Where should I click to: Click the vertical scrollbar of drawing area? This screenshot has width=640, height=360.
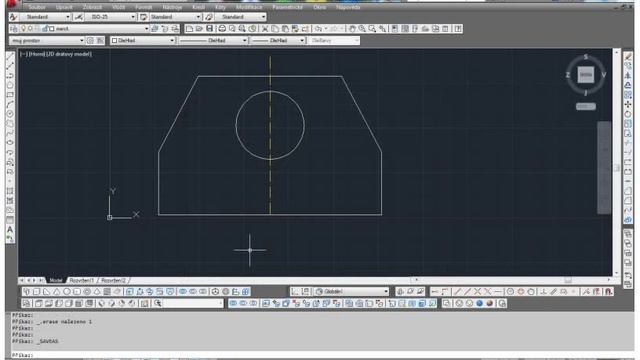(617, 162)
